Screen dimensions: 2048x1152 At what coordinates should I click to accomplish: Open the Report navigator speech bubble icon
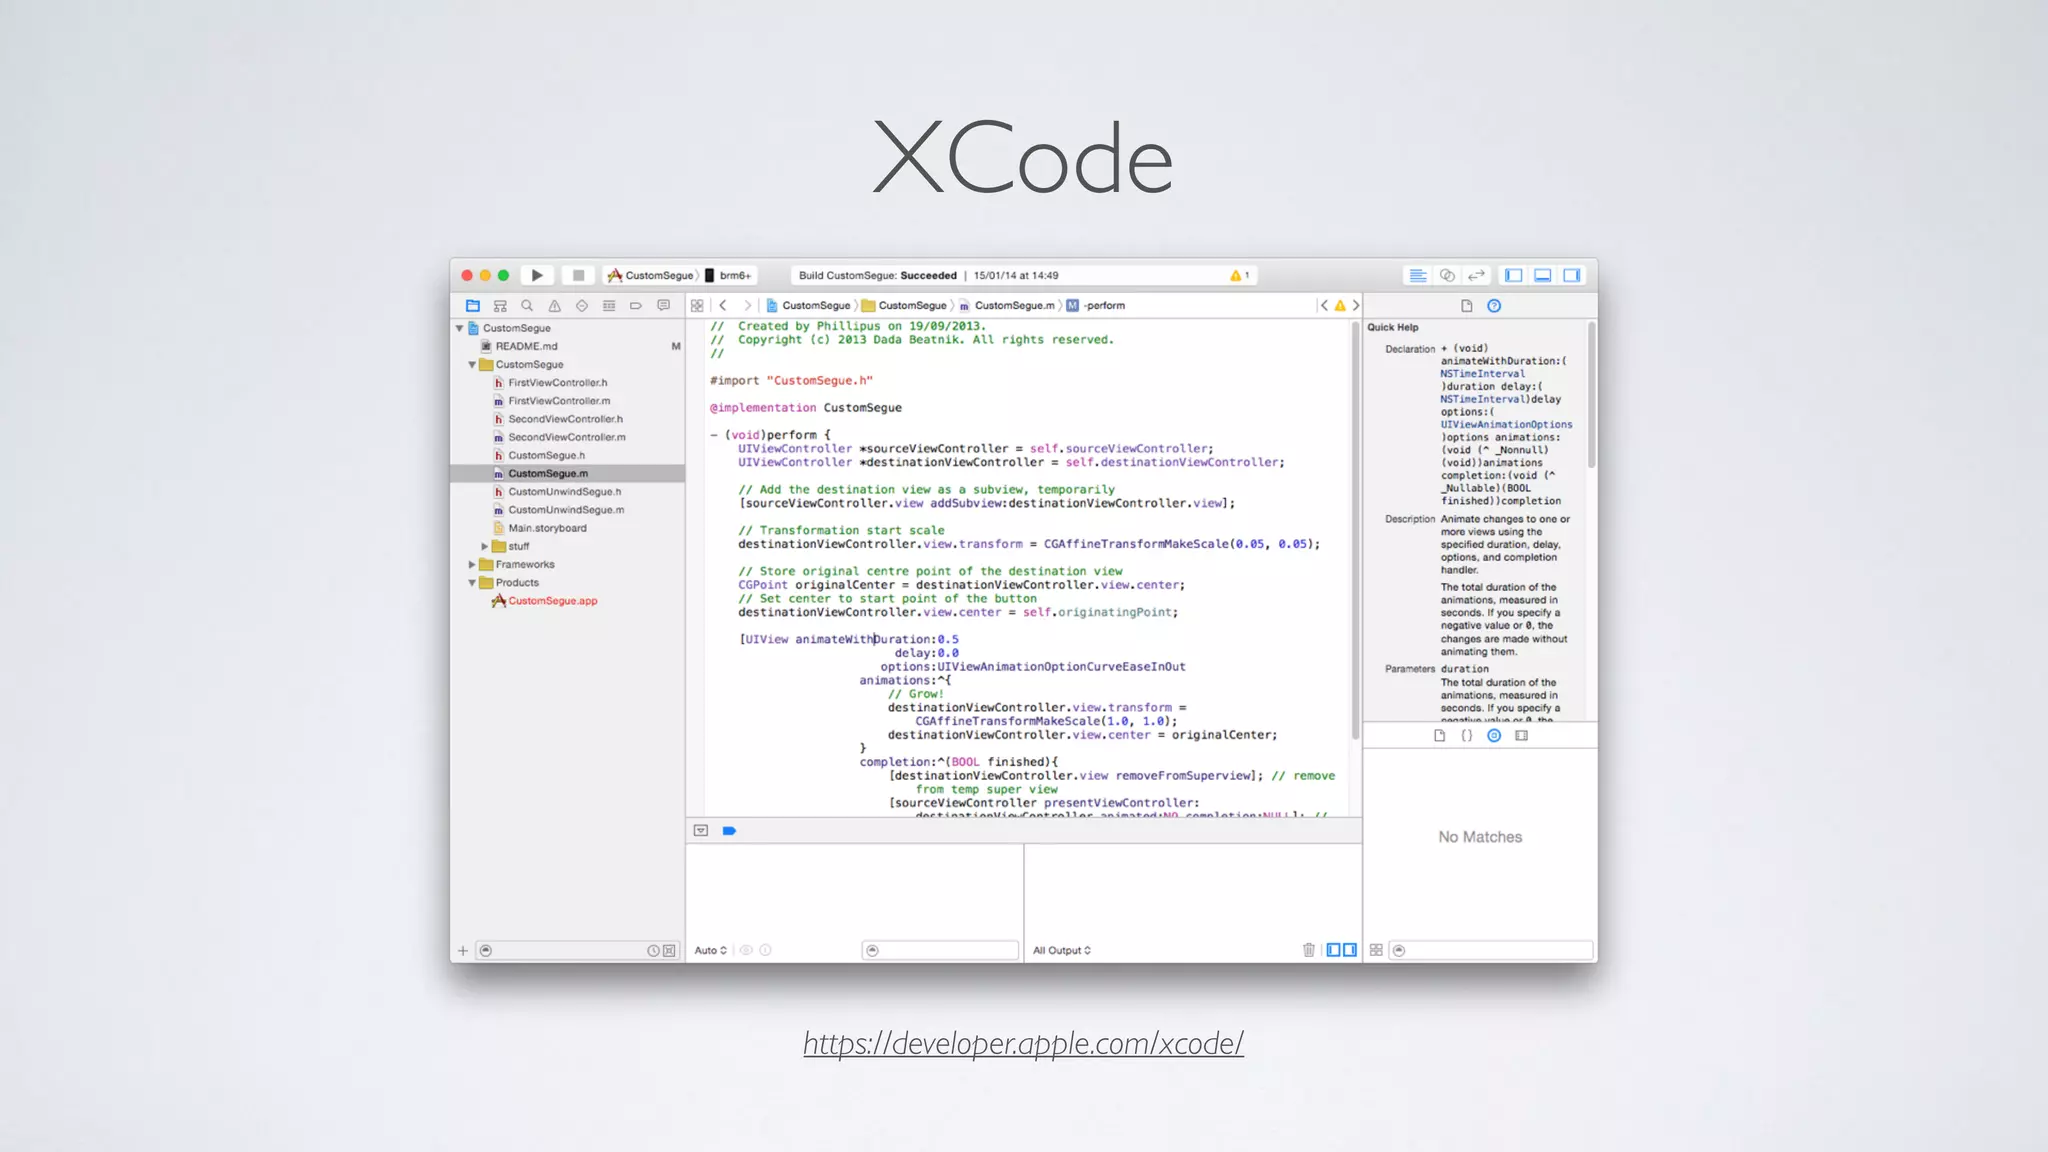[x=663, y=306]
